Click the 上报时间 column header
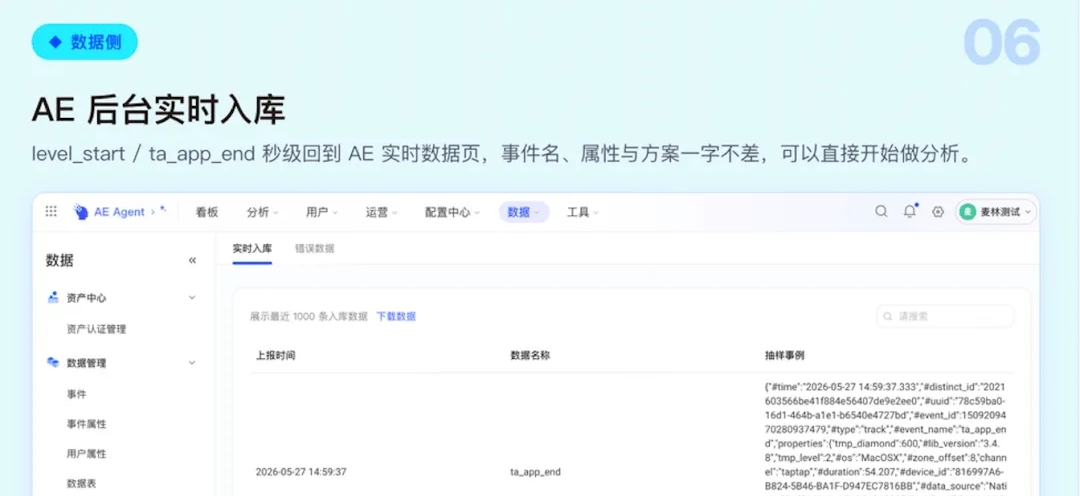1080x496 pixels. click(x=276, y=355)
